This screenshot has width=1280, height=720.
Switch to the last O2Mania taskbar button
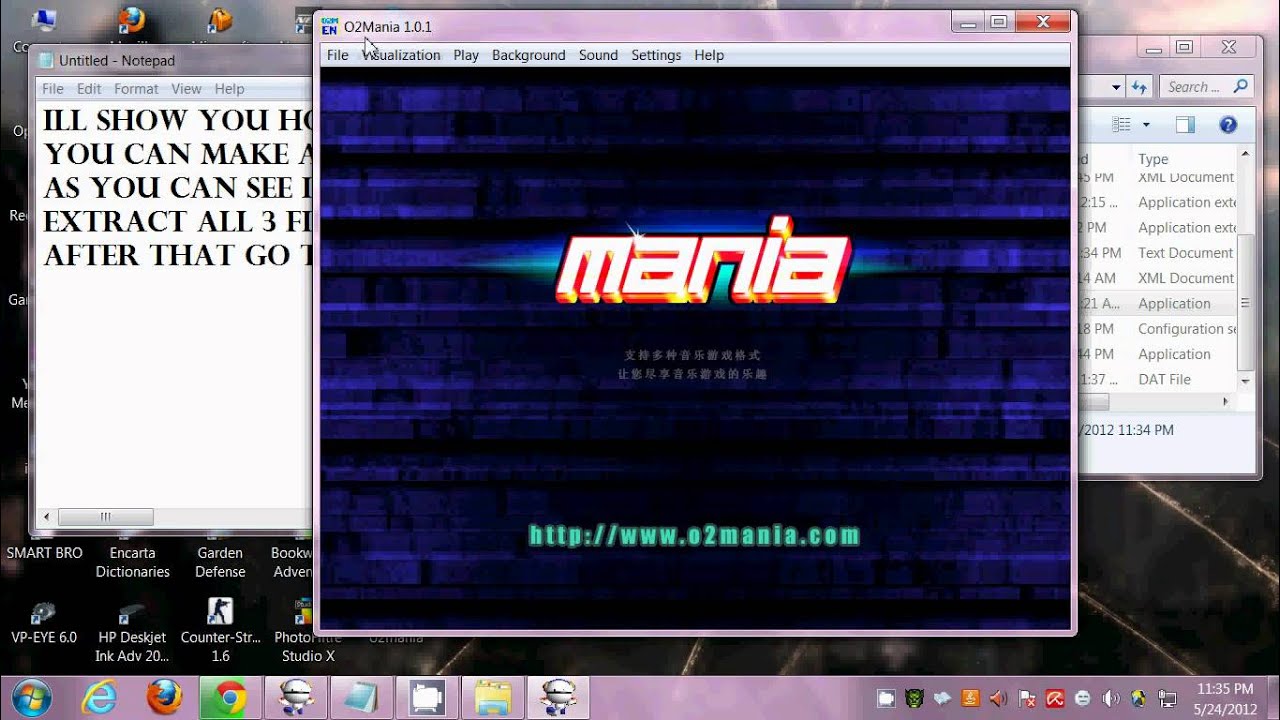pos(559,697)
